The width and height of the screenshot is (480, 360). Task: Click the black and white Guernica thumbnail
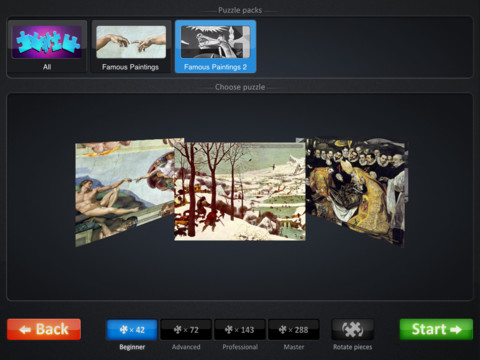click(x=215, y=42)
